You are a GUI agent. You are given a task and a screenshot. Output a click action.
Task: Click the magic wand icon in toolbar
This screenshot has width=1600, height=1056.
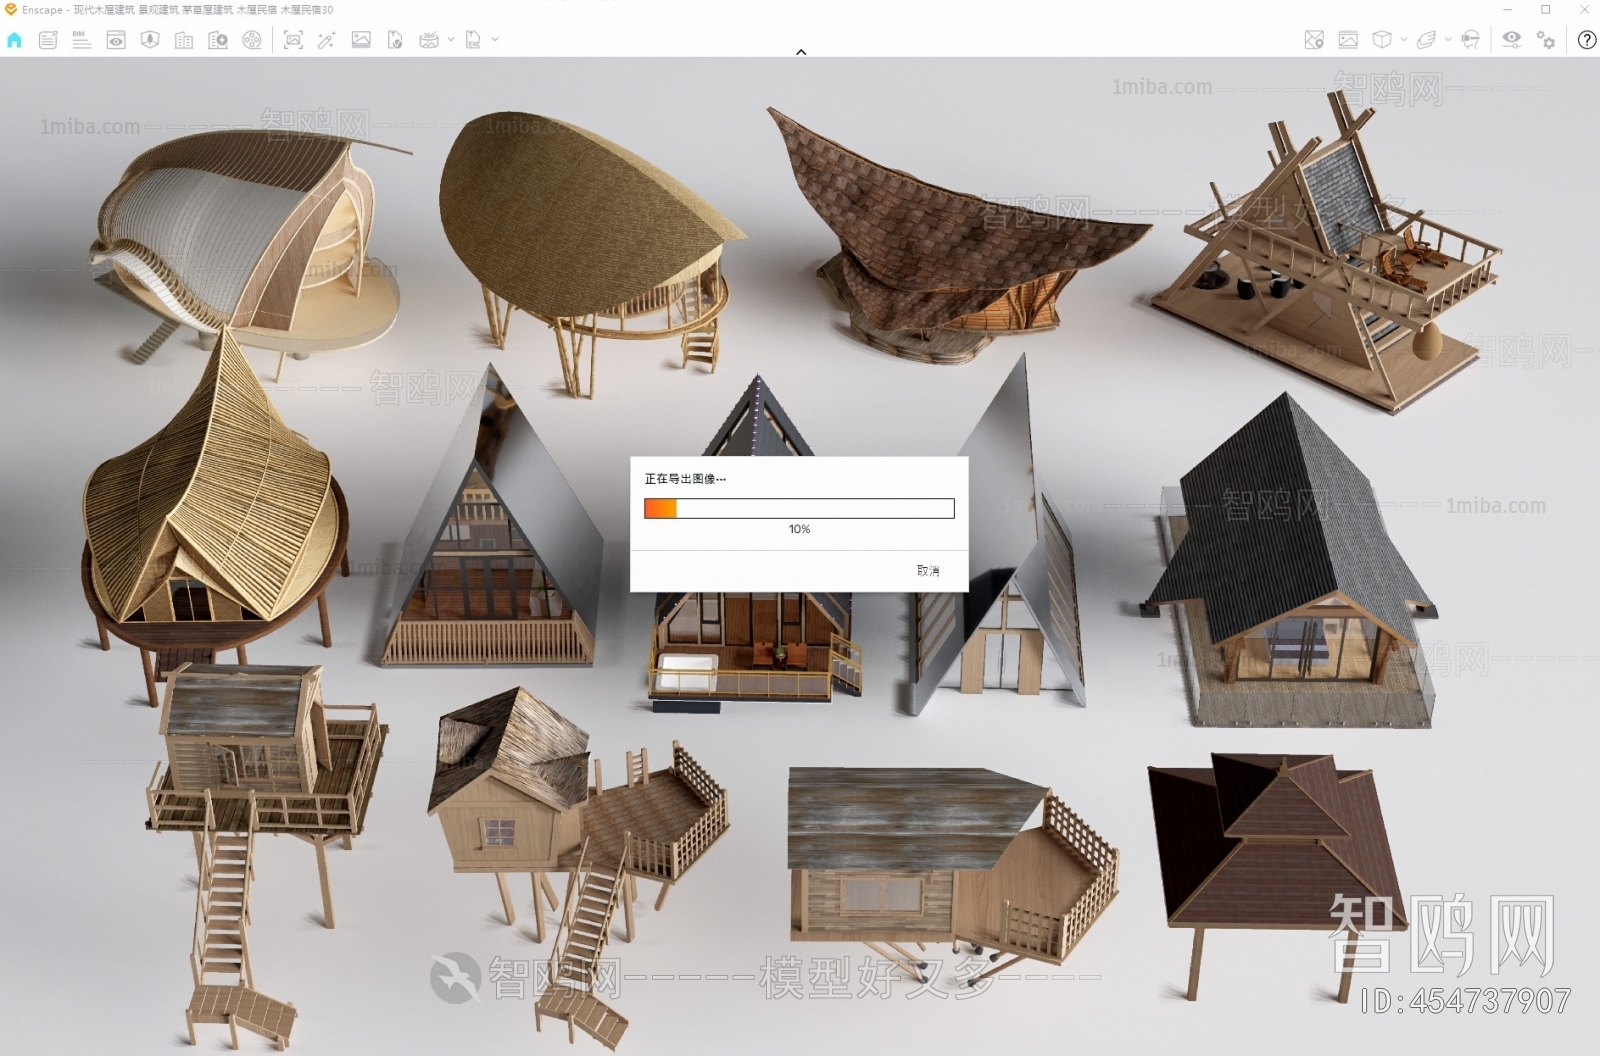[x=326, y=40]
